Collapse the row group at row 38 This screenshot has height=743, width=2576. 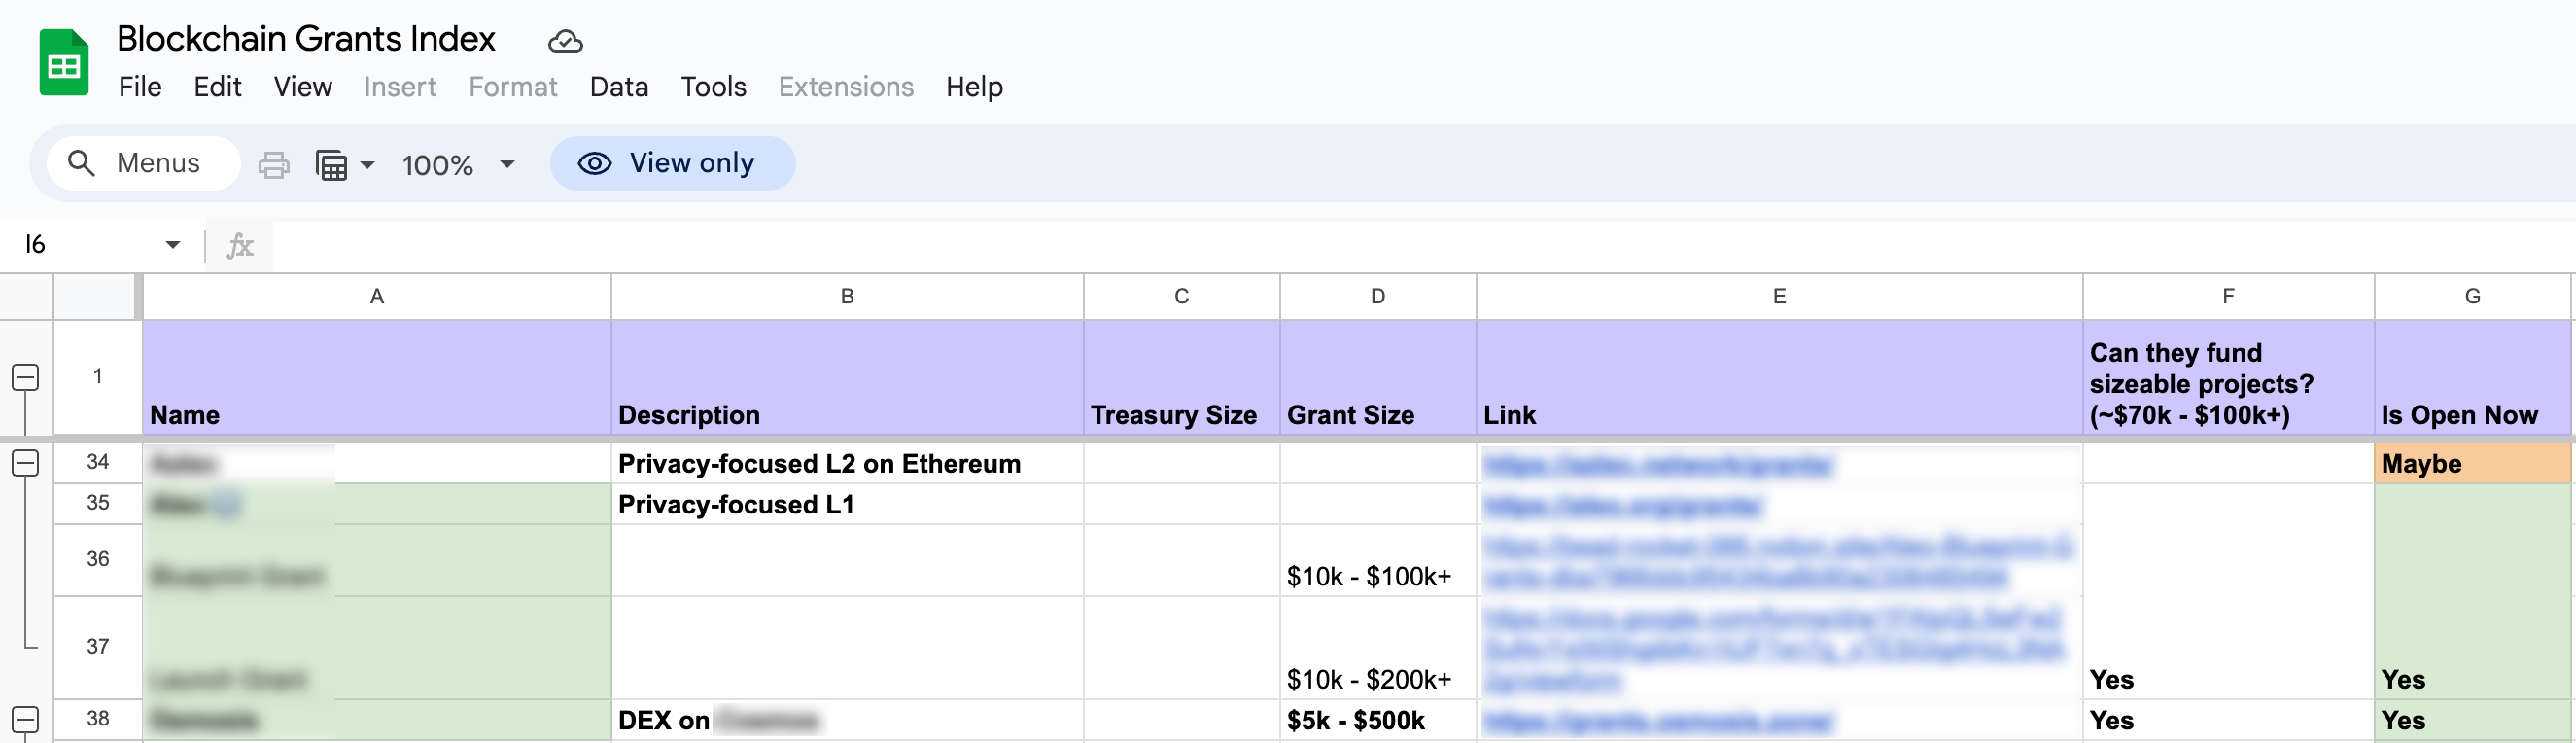25,719
